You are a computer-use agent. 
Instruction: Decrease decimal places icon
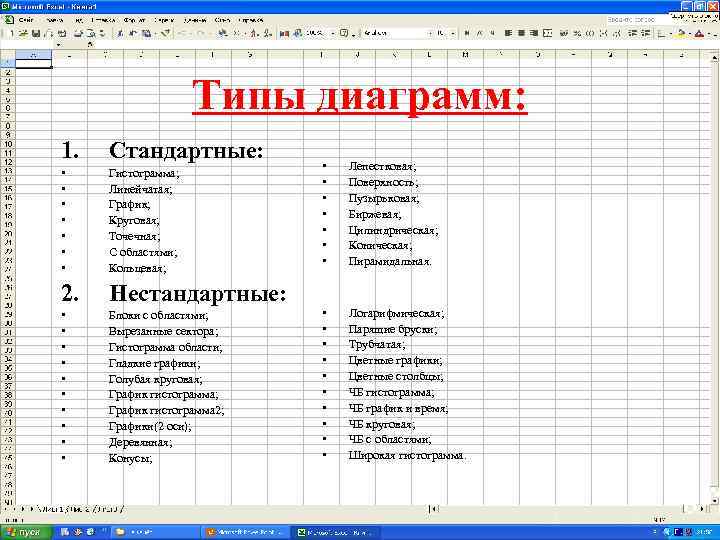617,34
